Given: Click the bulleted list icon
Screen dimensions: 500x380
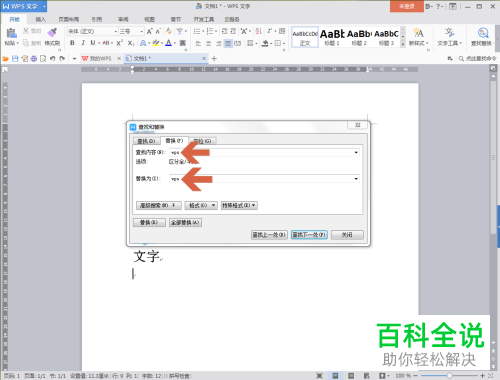Looking at the screenshot, I should point(197,31).
